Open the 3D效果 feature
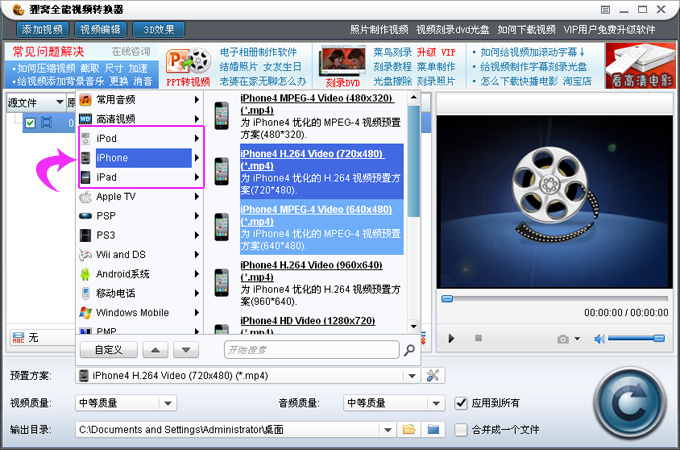The image size is (680, 450). tap(159, 29)
